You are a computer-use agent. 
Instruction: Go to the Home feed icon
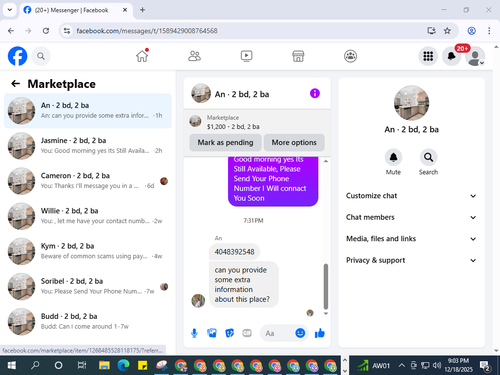point(142,56)
